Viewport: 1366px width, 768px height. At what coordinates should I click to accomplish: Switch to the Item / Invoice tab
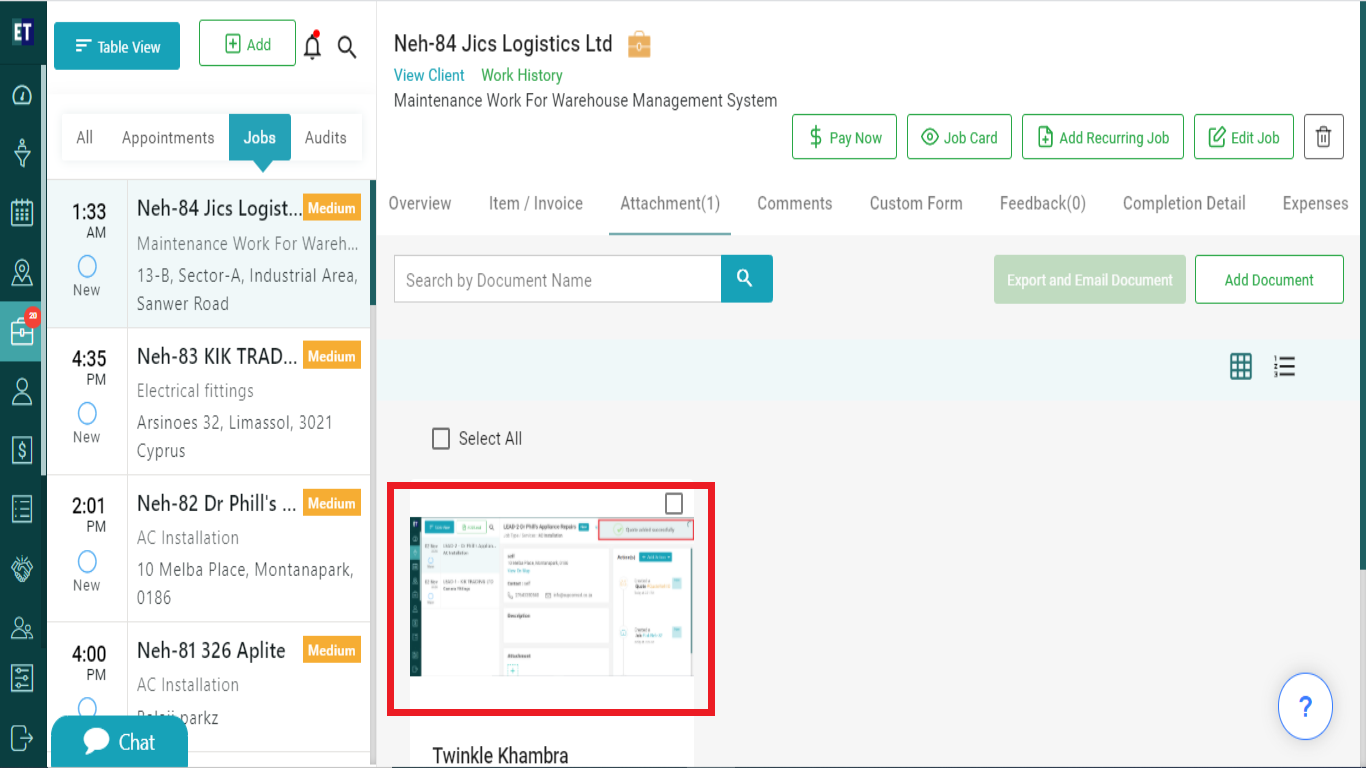(x=536, y=203)
